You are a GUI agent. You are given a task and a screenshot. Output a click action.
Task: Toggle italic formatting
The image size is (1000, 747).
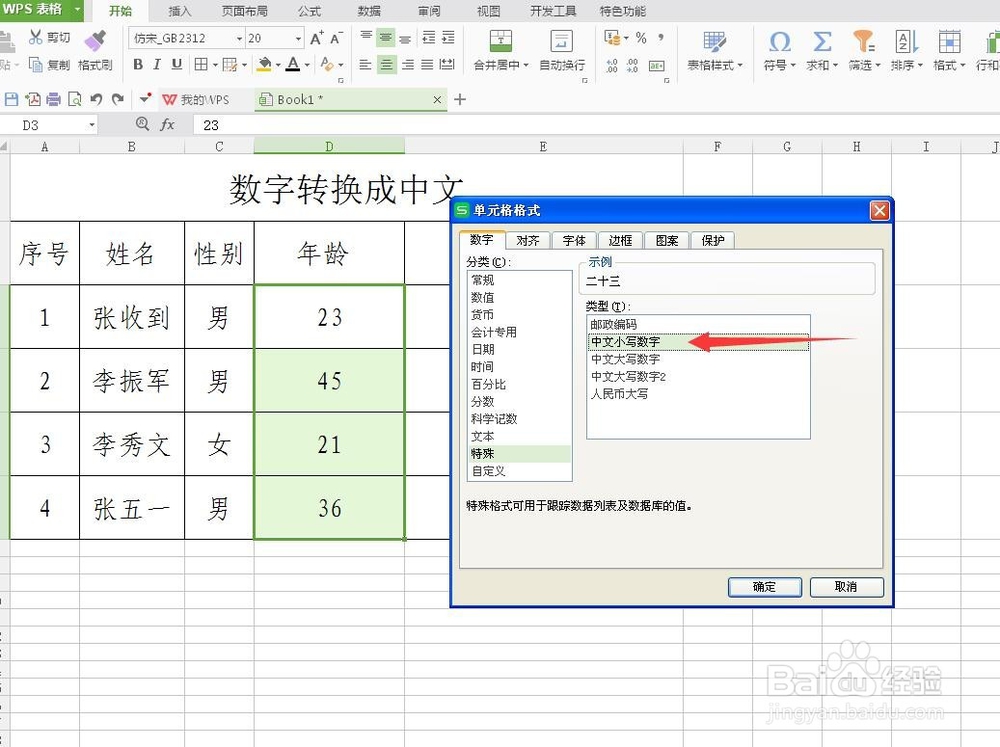[156, 62]
